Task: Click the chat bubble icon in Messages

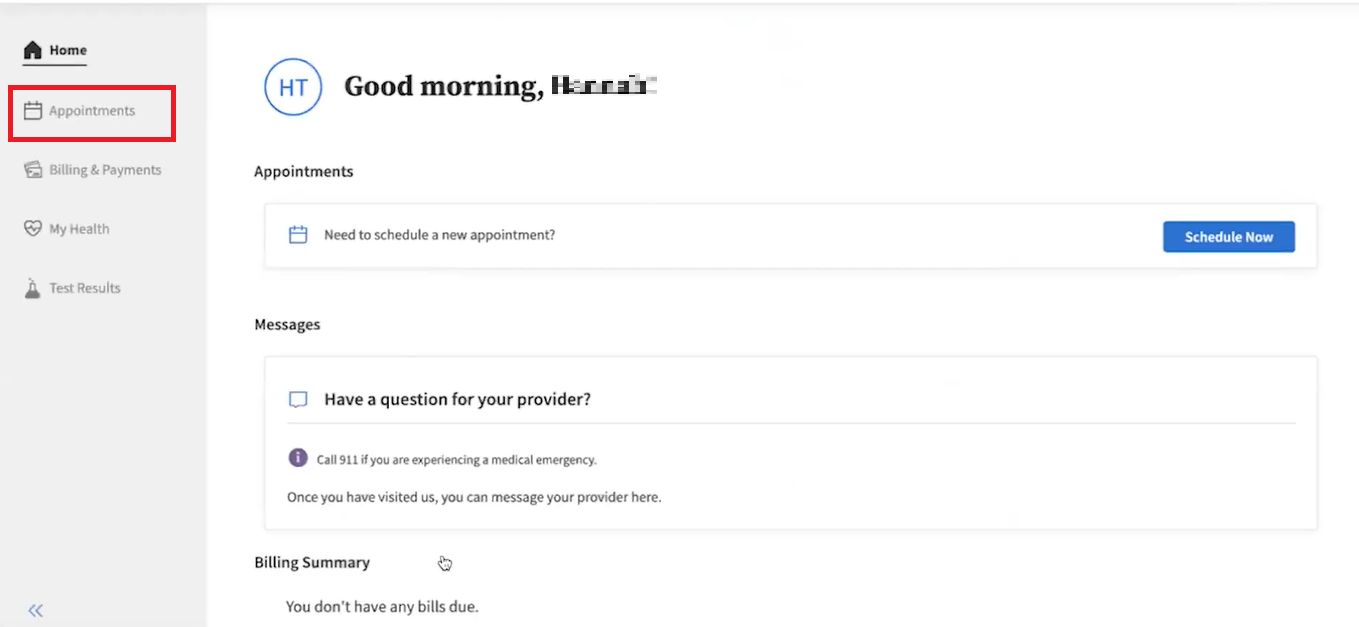Action: (x=298, y=400)
